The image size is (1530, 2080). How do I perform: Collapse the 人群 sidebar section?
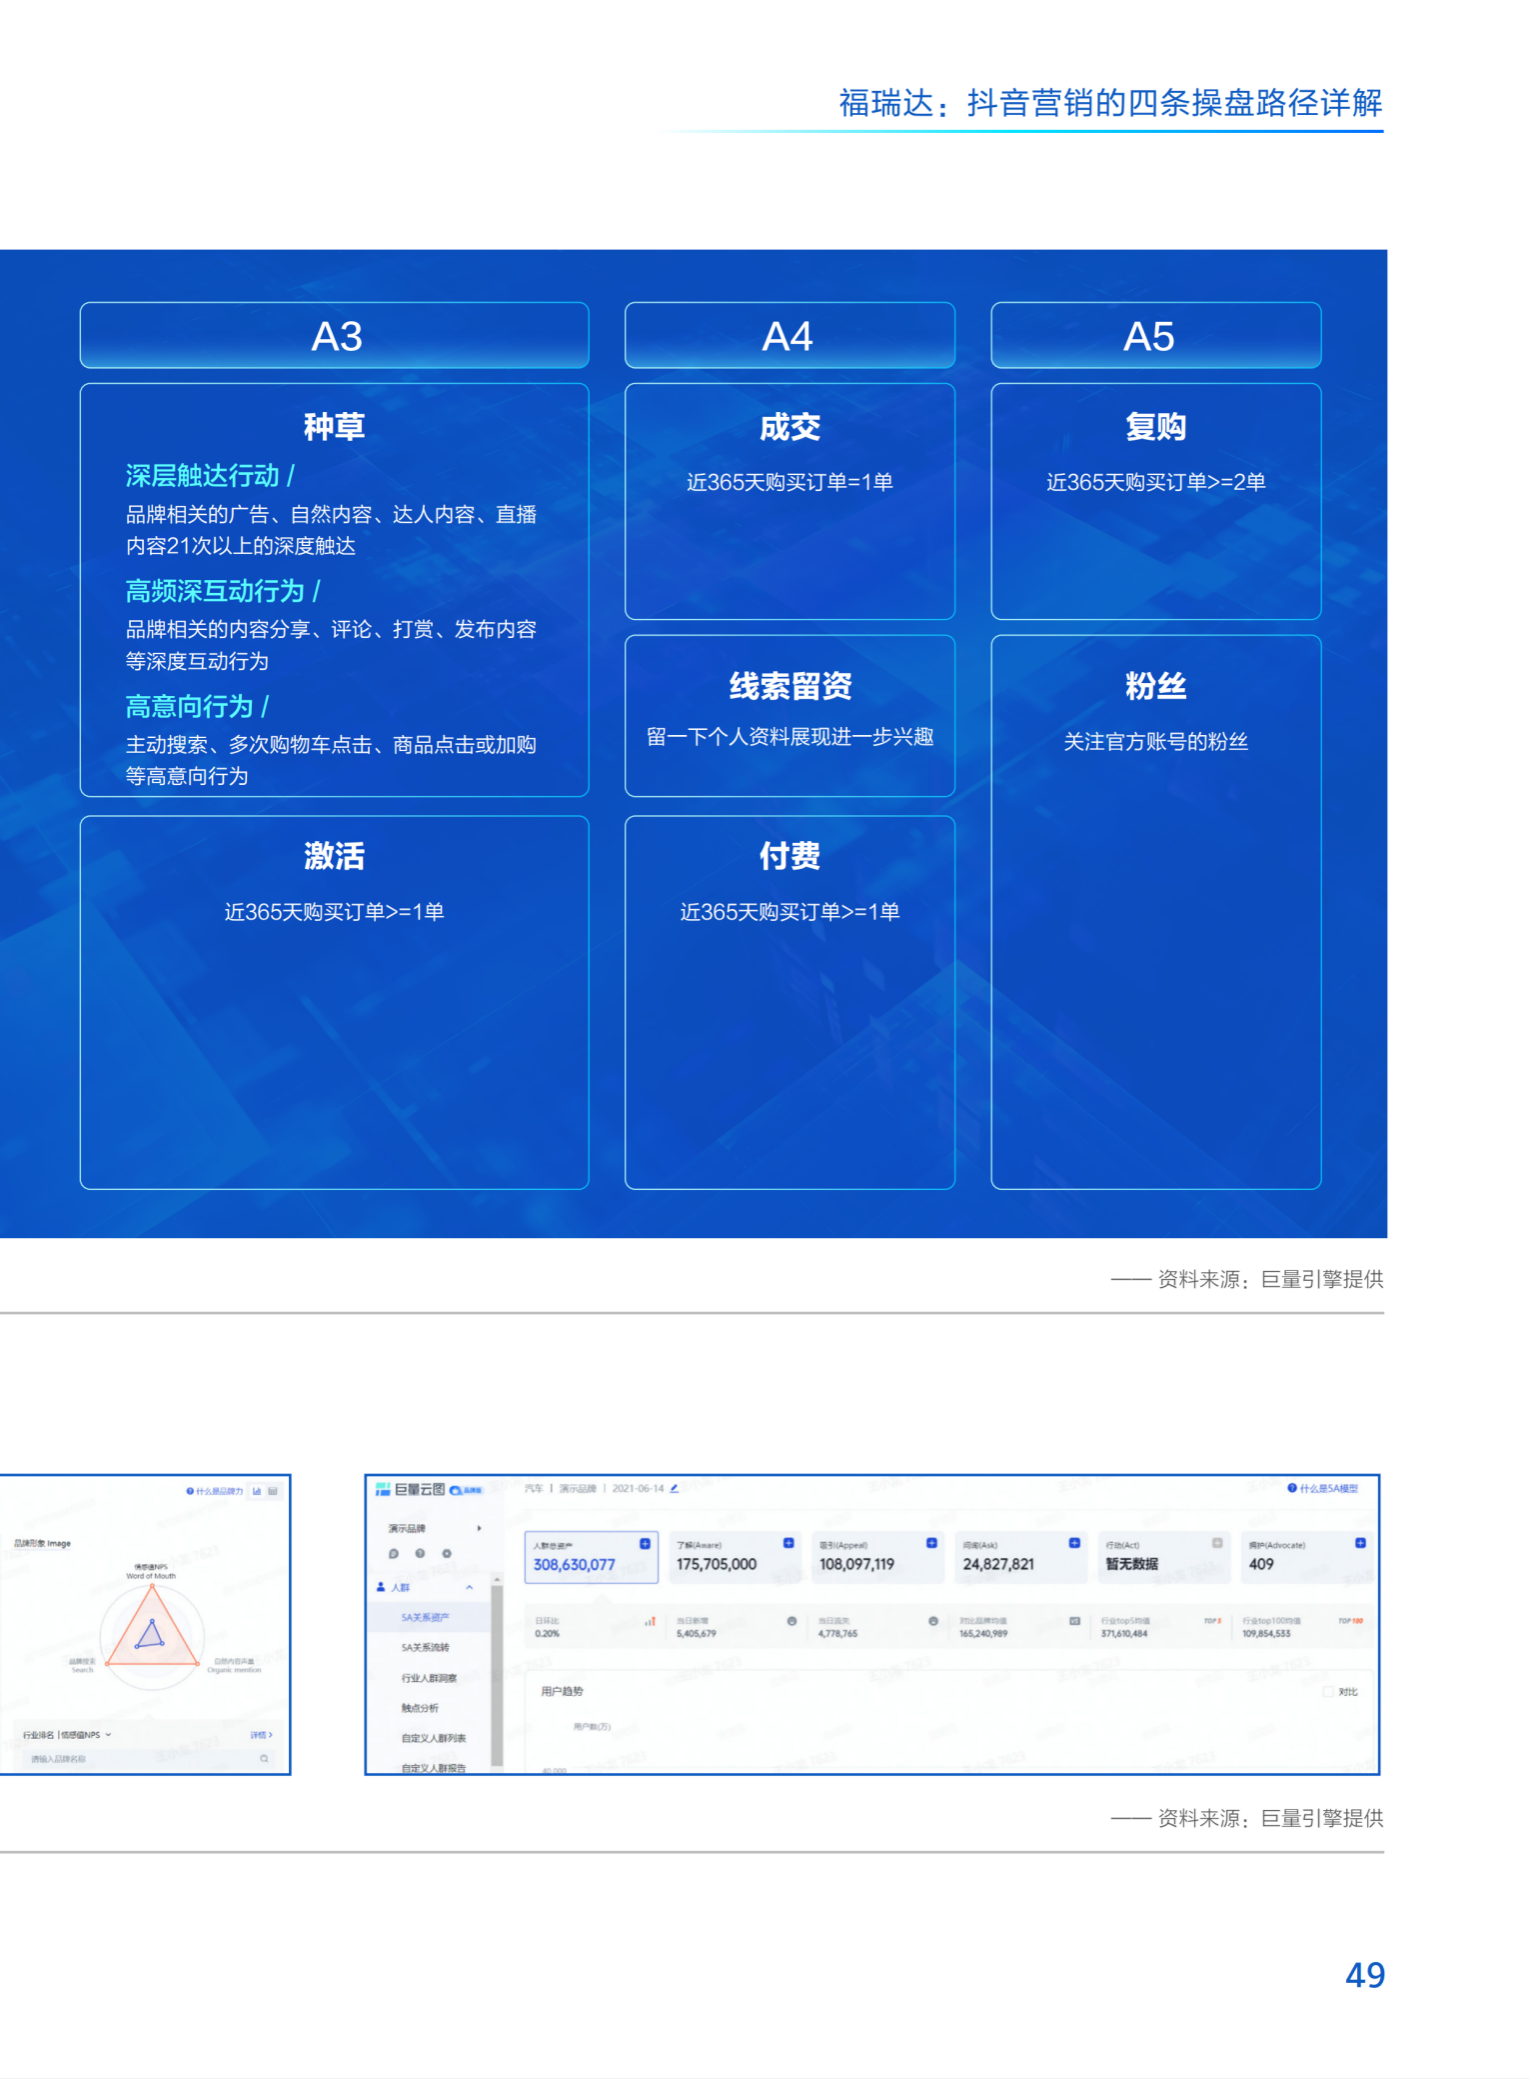tap(469, 1587)
